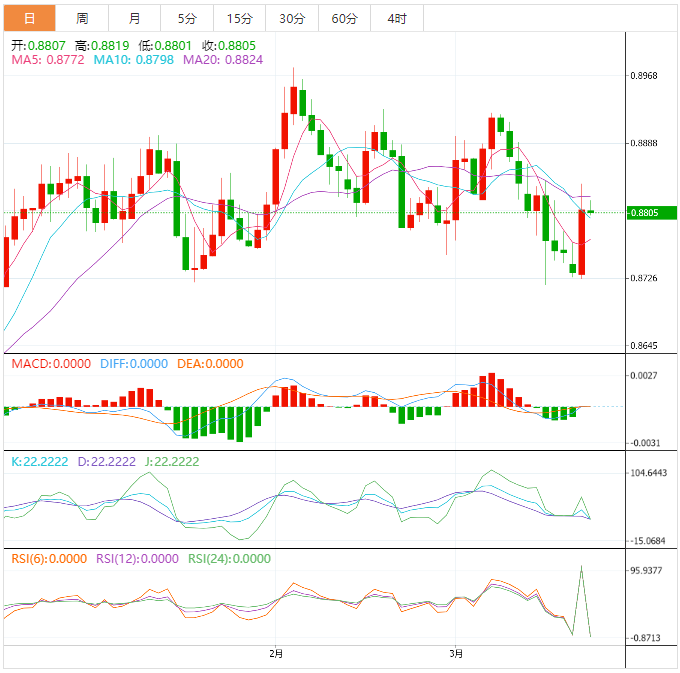Screen dimensions: 680x673
Task: Switch to the 5分 timeframe tab
Action: pos(187,19)
